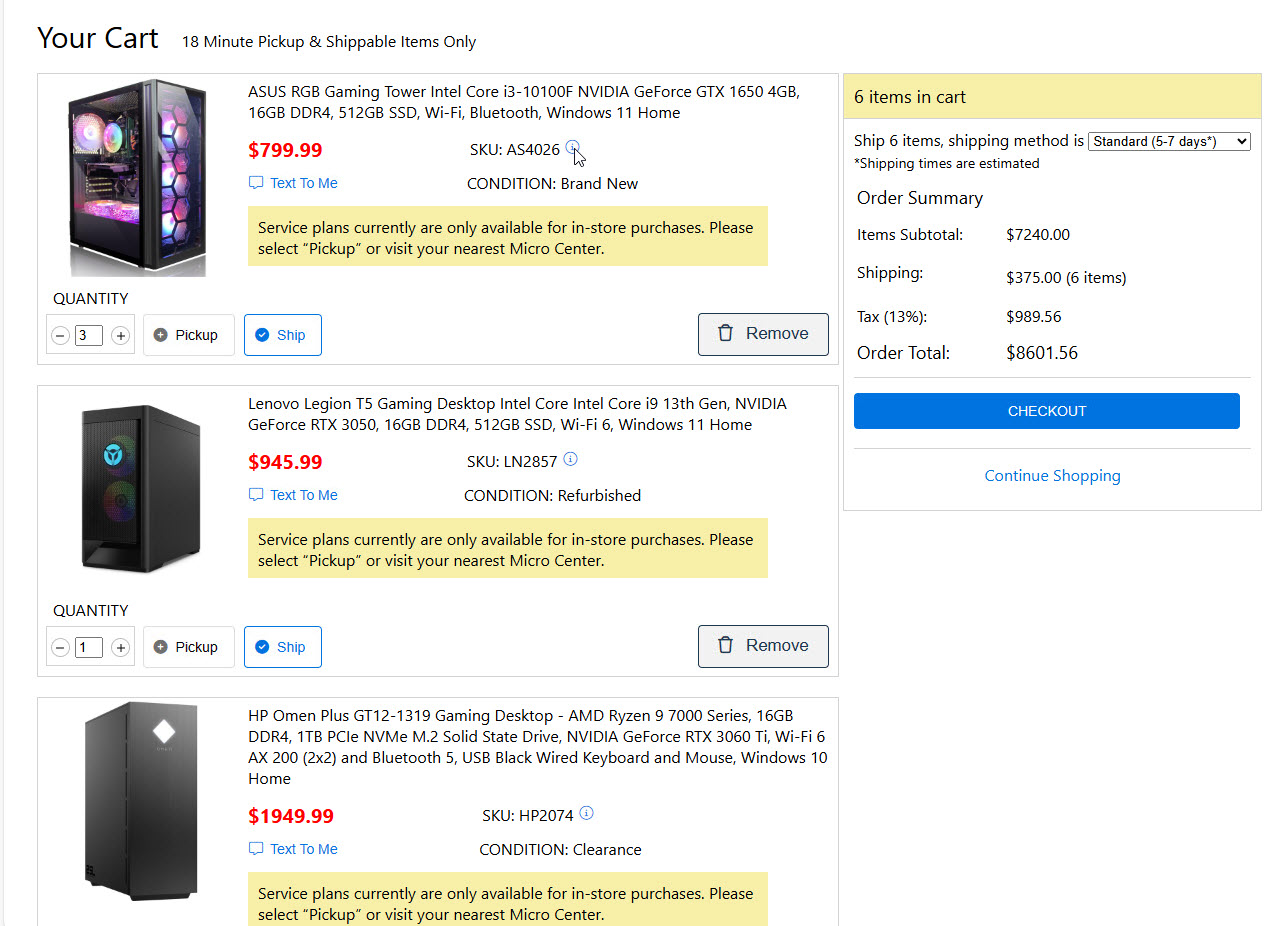Increase quantity of the ASUS Gaming Tower
Viewport: 1282px width, 926px height.
pos(121,336)
